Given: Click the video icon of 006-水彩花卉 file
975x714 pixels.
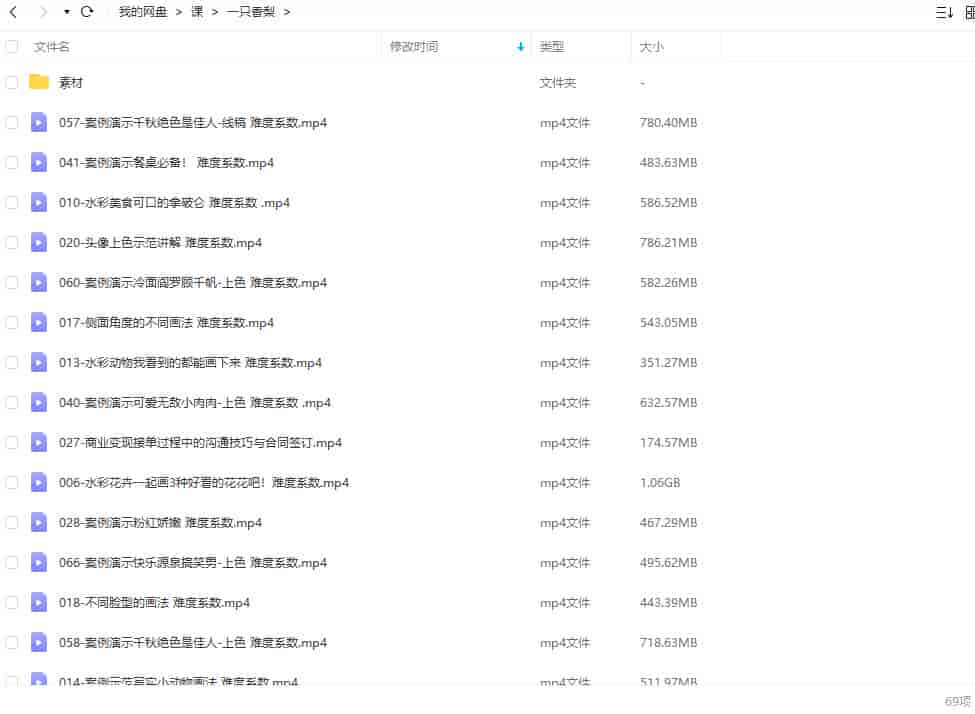Looking at the screenshot, I should (39, 482).
